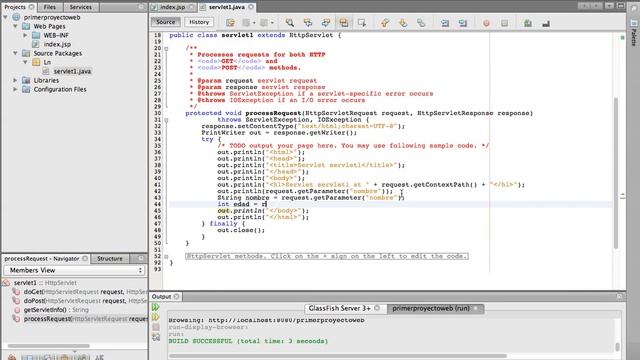Open the Structure tab
This screenshot has height=360, width=640.
click(110, 258)
